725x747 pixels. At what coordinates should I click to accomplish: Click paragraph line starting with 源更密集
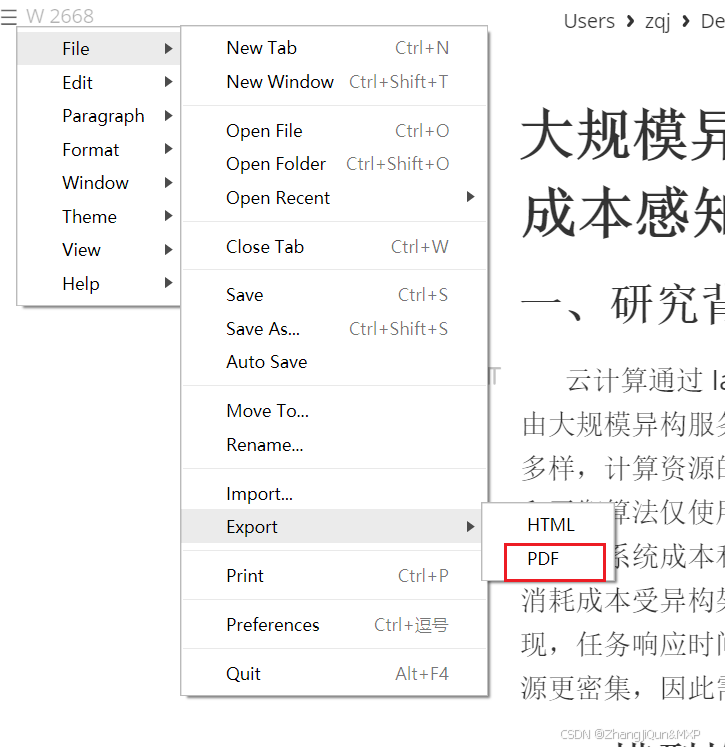[x=623, y=688]
